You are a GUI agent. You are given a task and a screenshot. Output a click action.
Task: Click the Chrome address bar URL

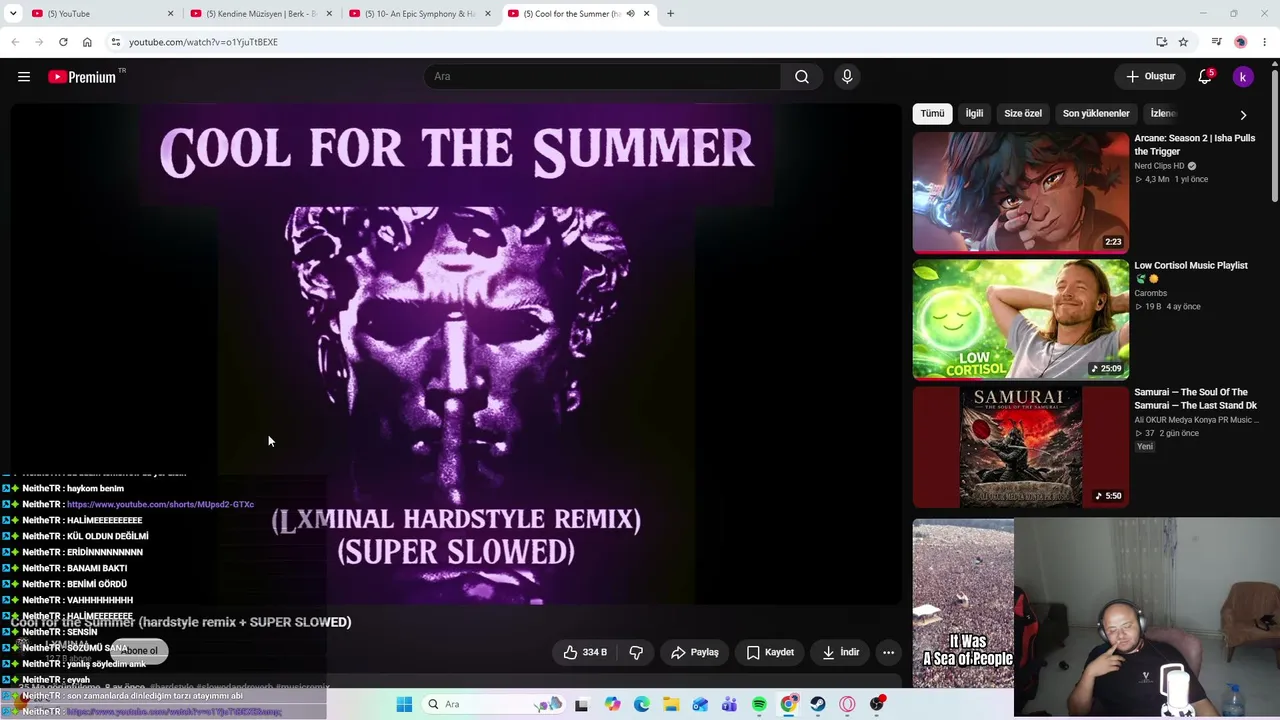pyautogui.click(x=203, y=42)
